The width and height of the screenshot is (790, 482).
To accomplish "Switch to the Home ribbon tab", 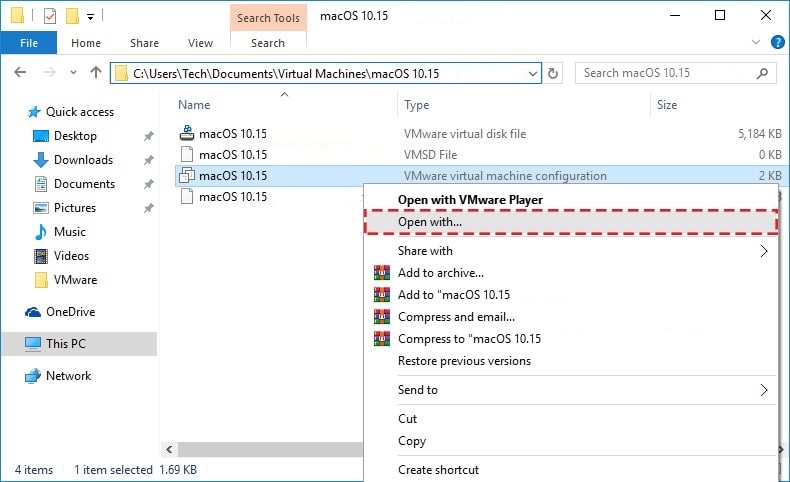I will tap(86, 43).
